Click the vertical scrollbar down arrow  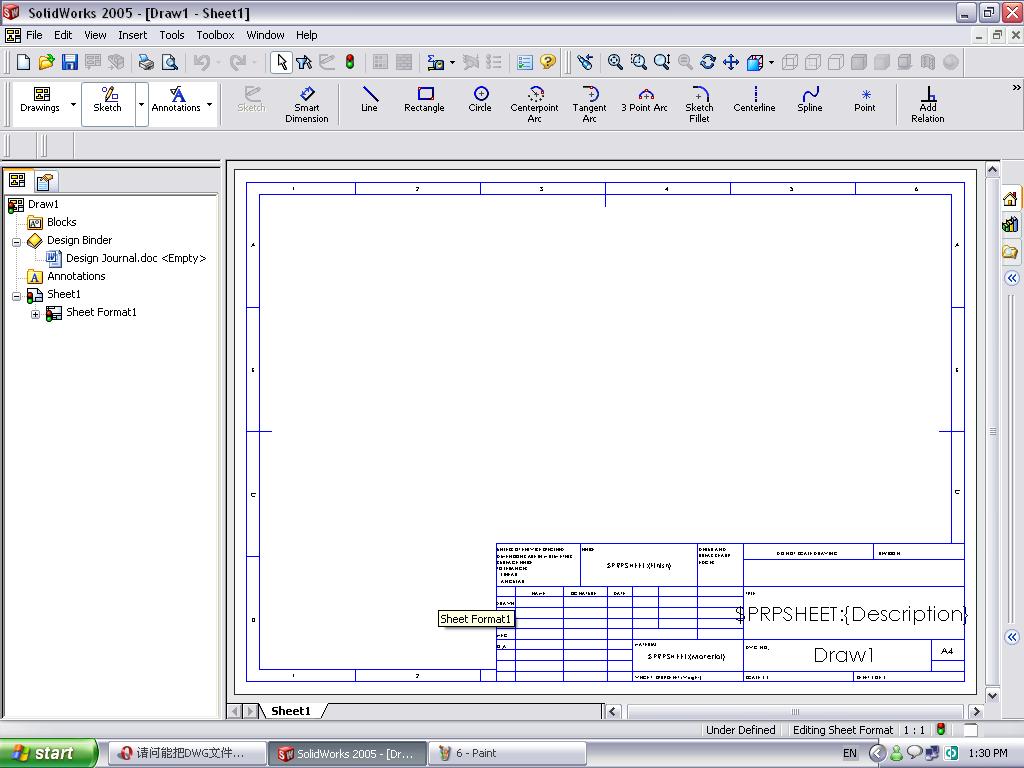pyautogui.click(x=992, y=696)
